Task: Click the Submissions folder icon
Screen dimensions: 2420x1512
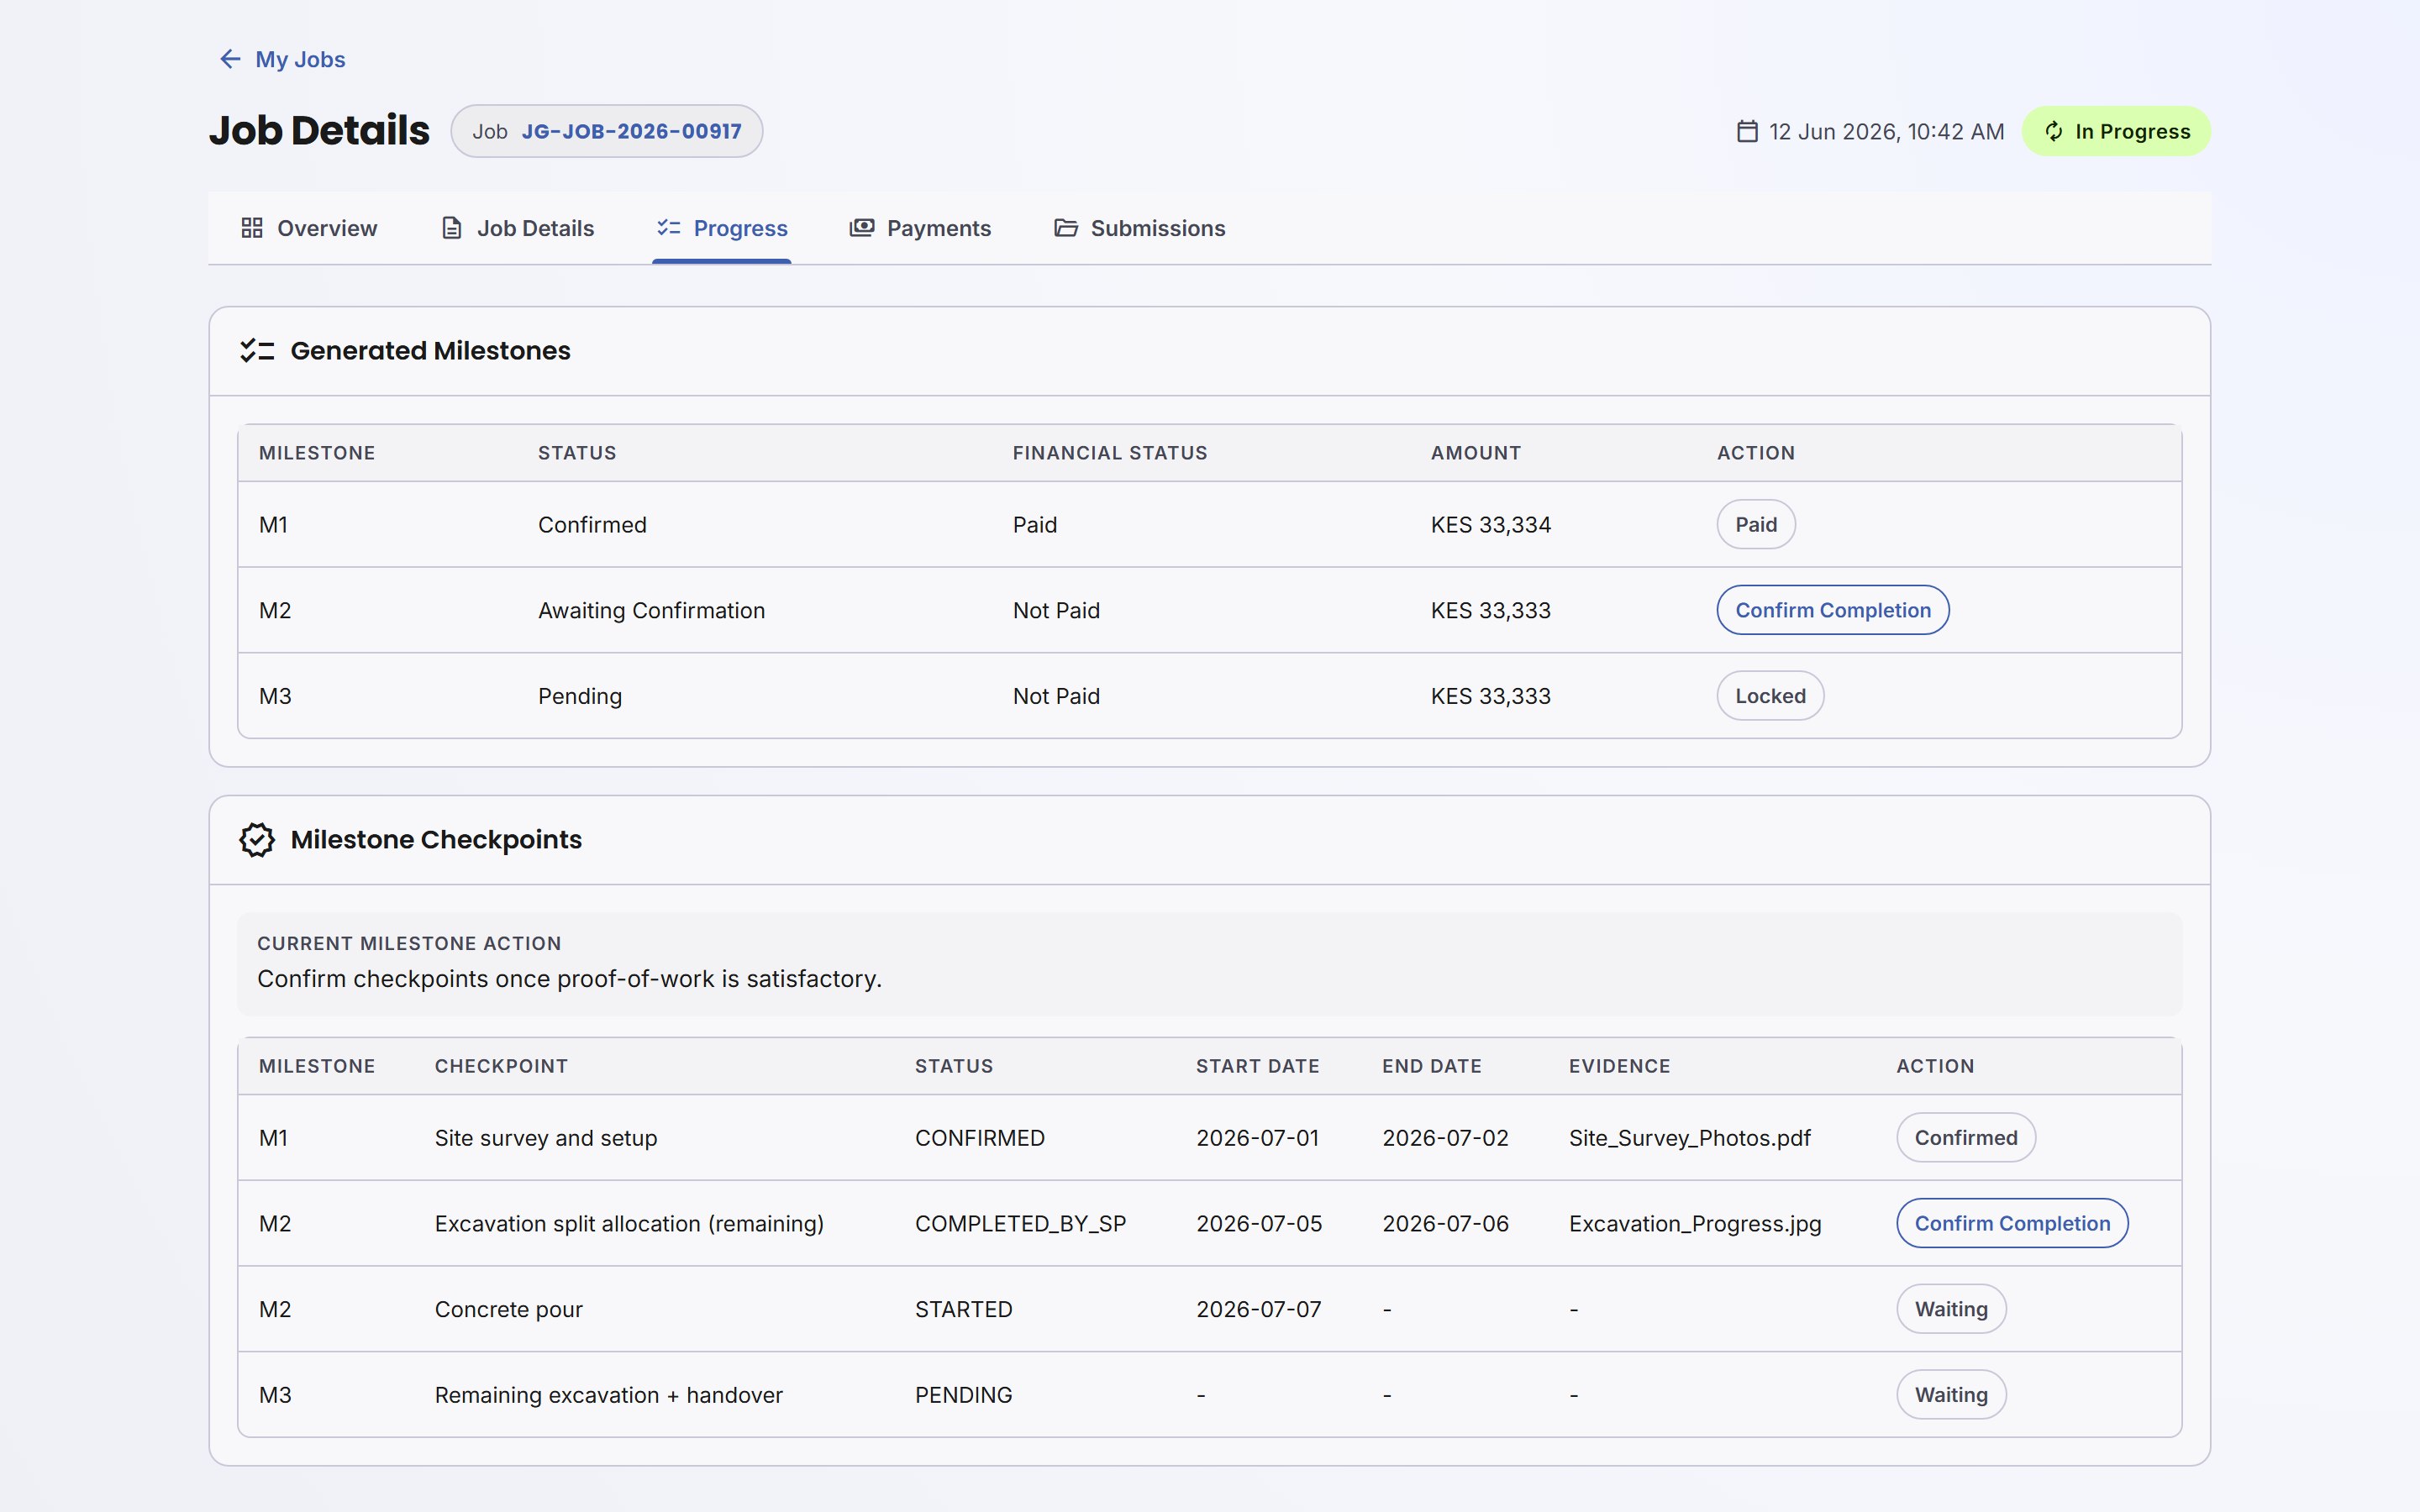Action: [x=1066, y=228]
